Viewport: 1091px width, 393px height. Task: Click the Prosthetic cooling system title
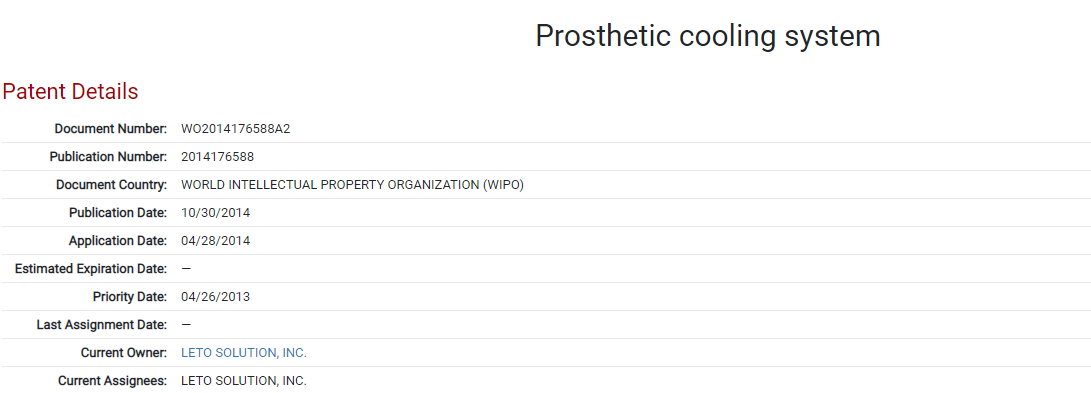tap(708, 36)
